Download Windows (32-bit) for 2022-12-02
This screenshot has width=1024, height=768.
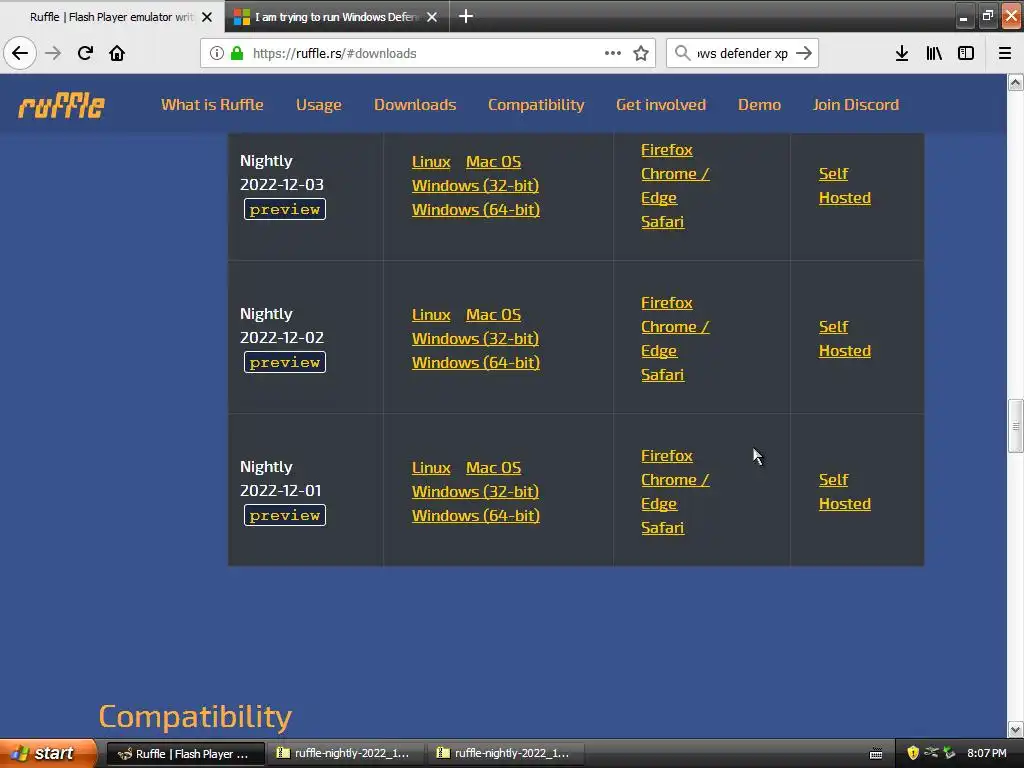click(475, 338)
